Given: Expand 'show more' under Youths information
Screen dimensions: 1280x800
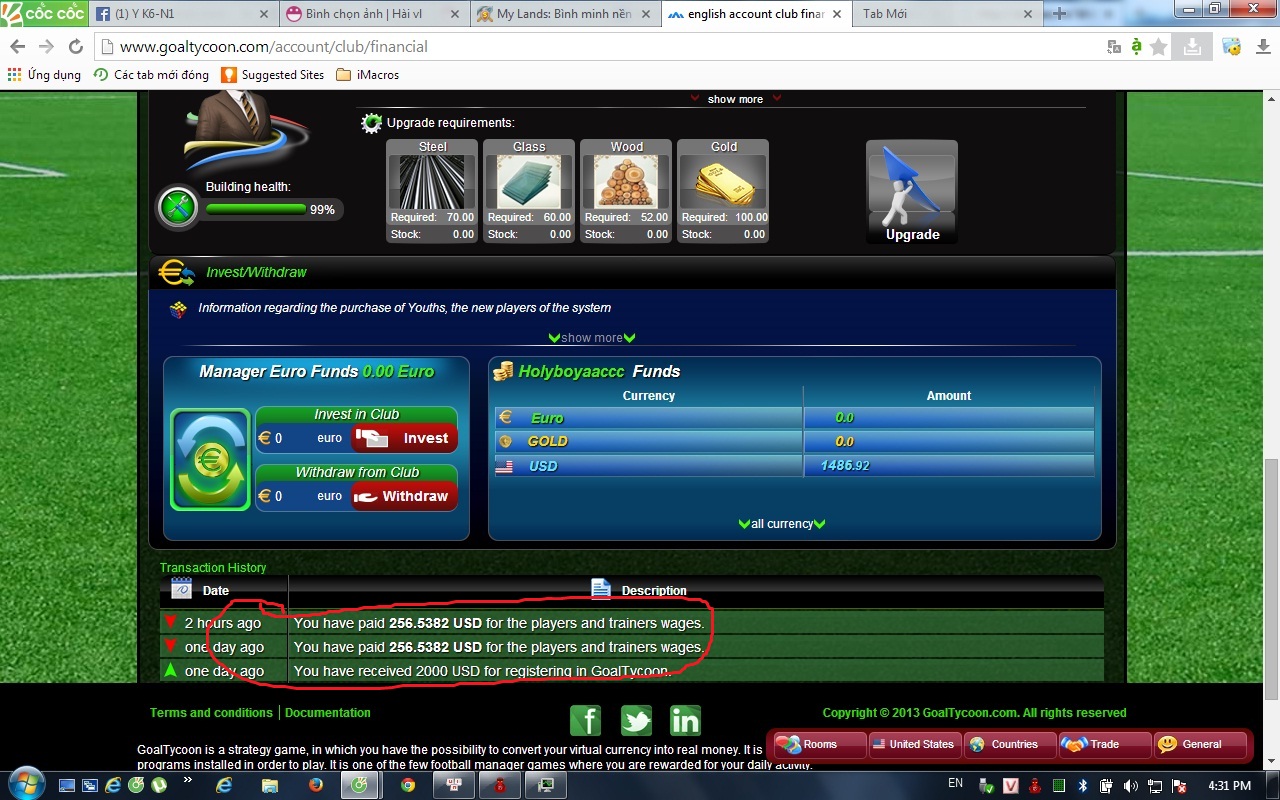Looking at the screenshot, I should click(592, 338).
